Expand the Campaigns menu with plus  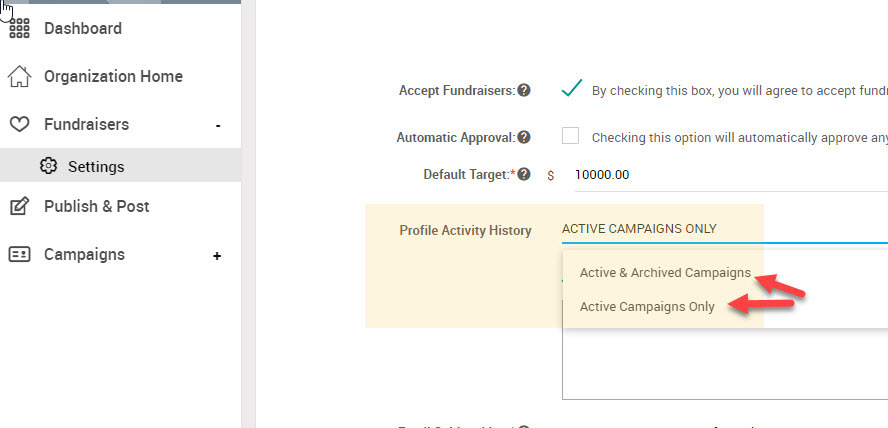tap(217, 256)
